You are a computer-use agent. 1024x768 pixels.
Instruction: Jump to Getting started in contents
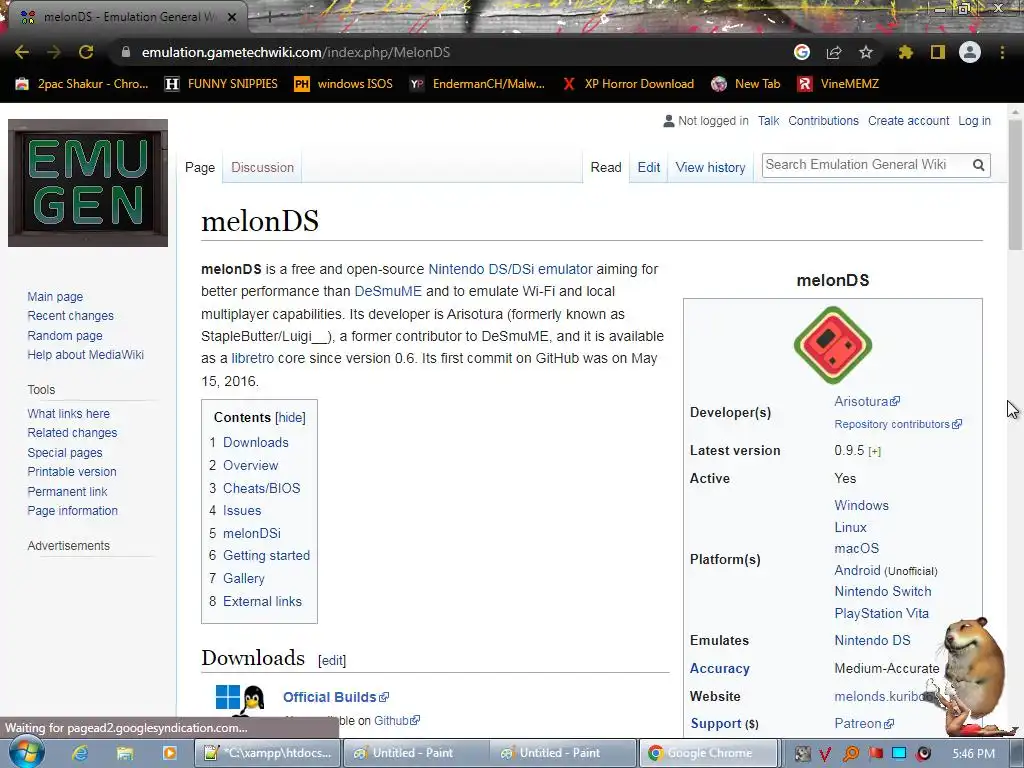(266, 556)
